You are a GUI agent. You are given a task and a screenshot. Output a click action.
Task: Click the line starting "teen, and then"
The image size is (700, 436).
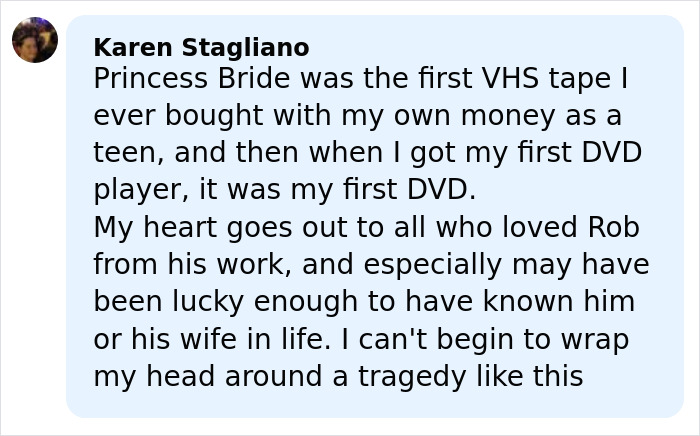pos(367,153)
